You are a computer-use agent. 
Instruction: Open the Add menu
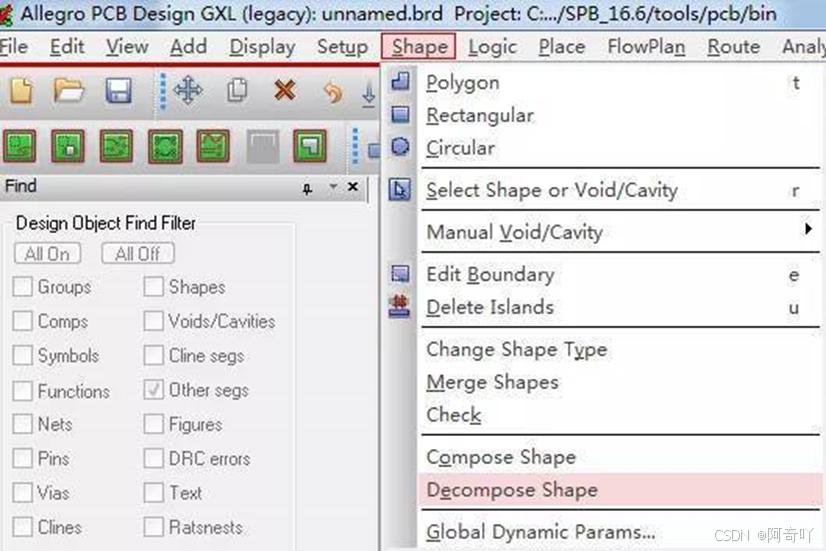[188, 47]
